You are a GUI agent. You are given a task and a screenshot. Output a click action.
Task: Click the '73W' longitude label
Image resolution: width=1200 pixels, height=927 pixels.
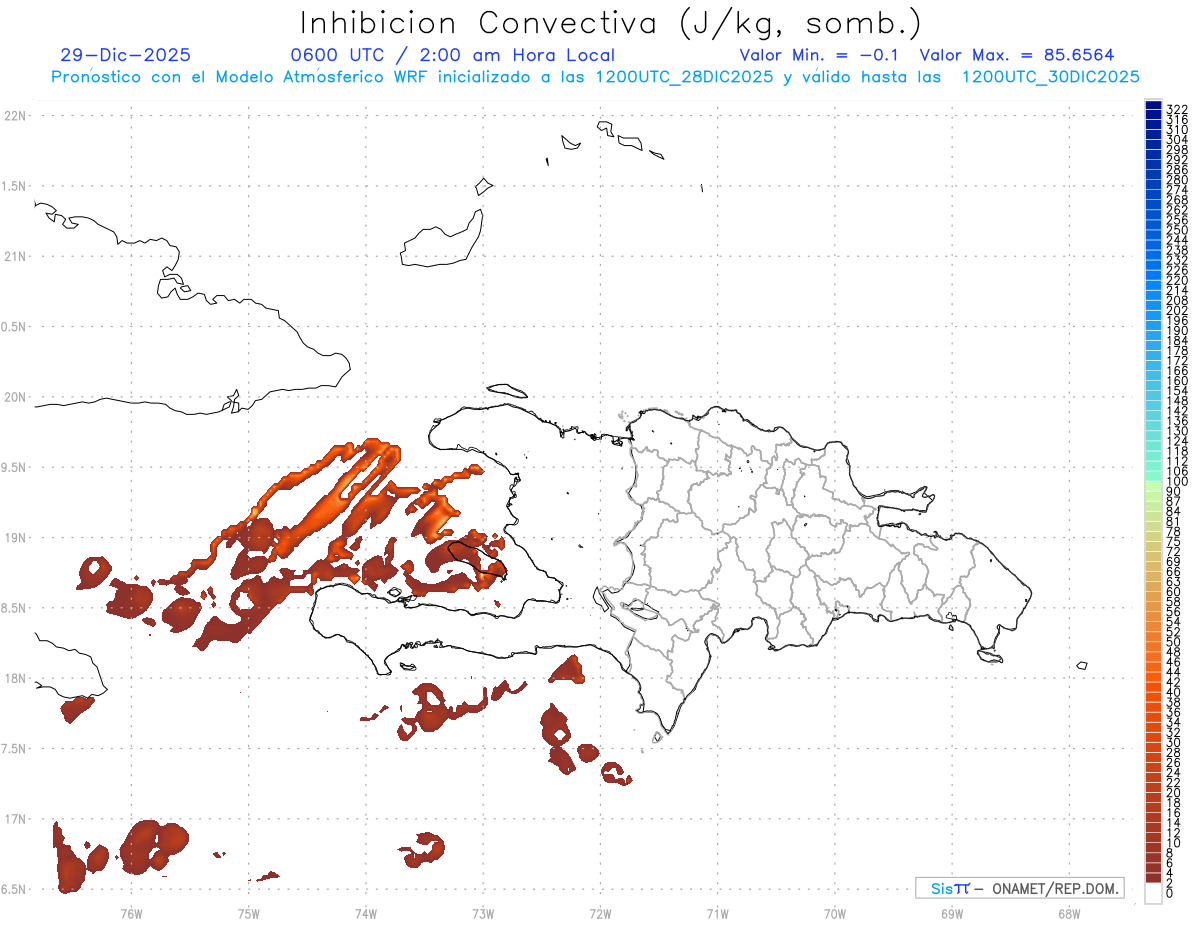[x=483, y=913]
